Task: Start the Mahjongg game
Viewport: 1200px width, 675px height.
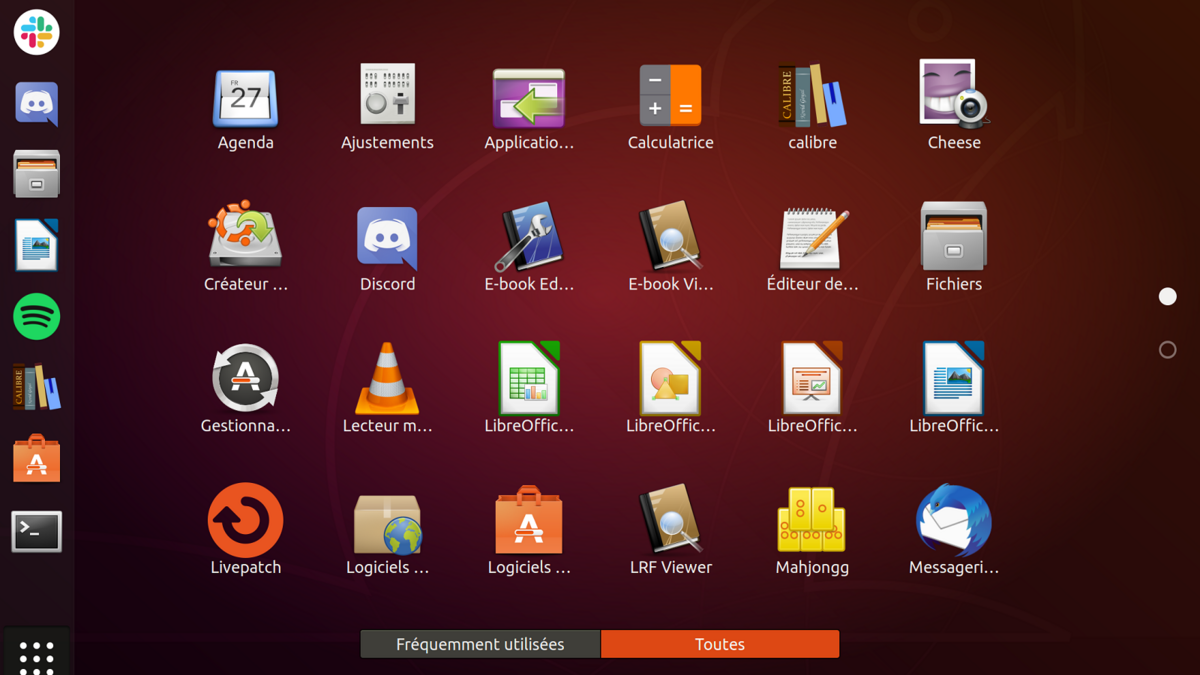Action: [x=812, y=520]
